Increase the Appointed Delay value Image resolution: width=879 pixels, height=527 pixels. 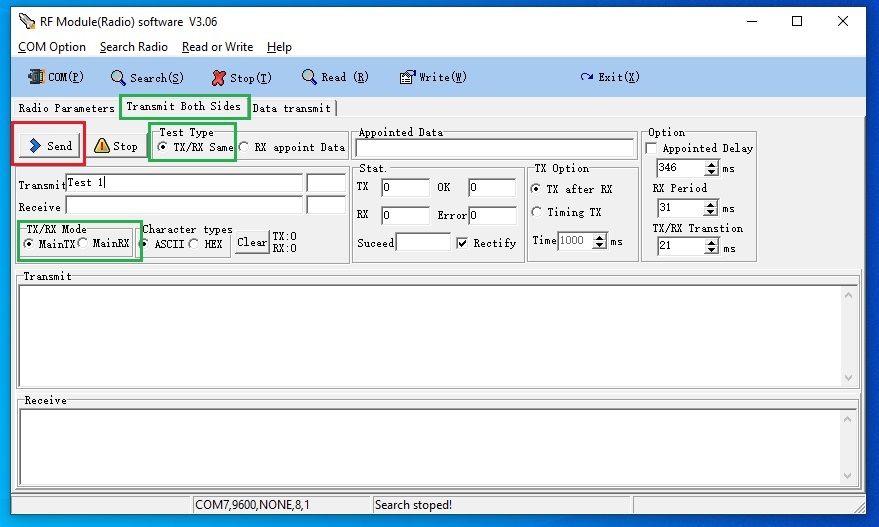coord(711,164)
